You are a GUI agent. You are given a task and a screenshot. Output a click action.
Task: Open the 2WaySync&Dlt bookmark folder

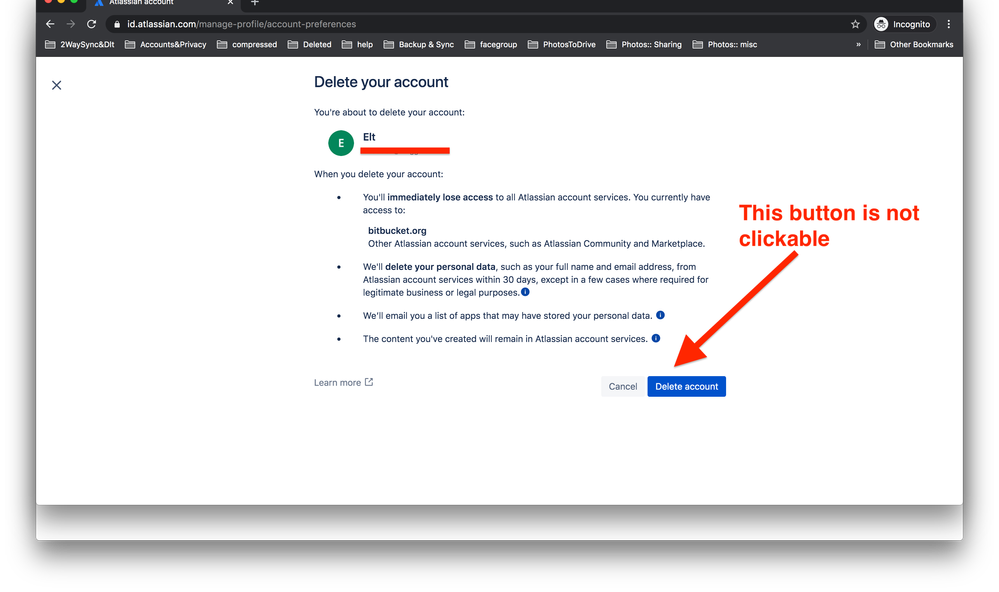[80, 45]
